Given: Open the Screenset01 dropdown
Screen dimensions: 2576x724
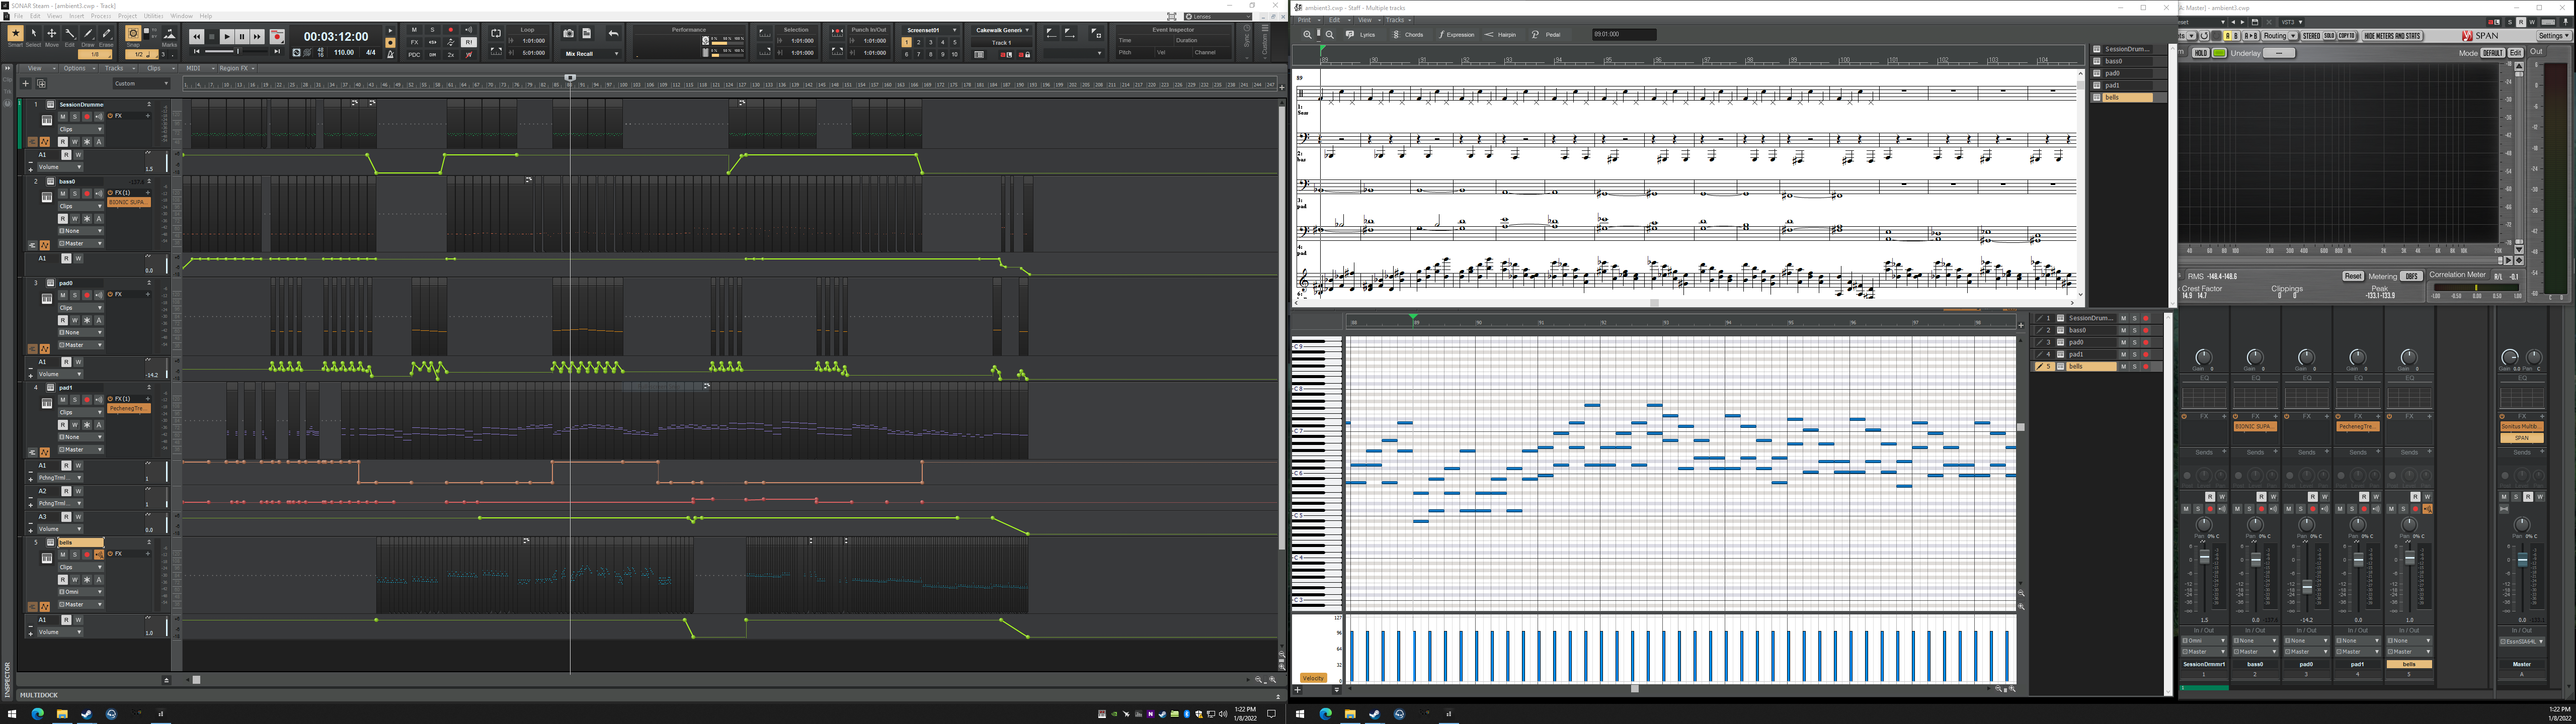Looking at the screenshot, I should [931, 30].
